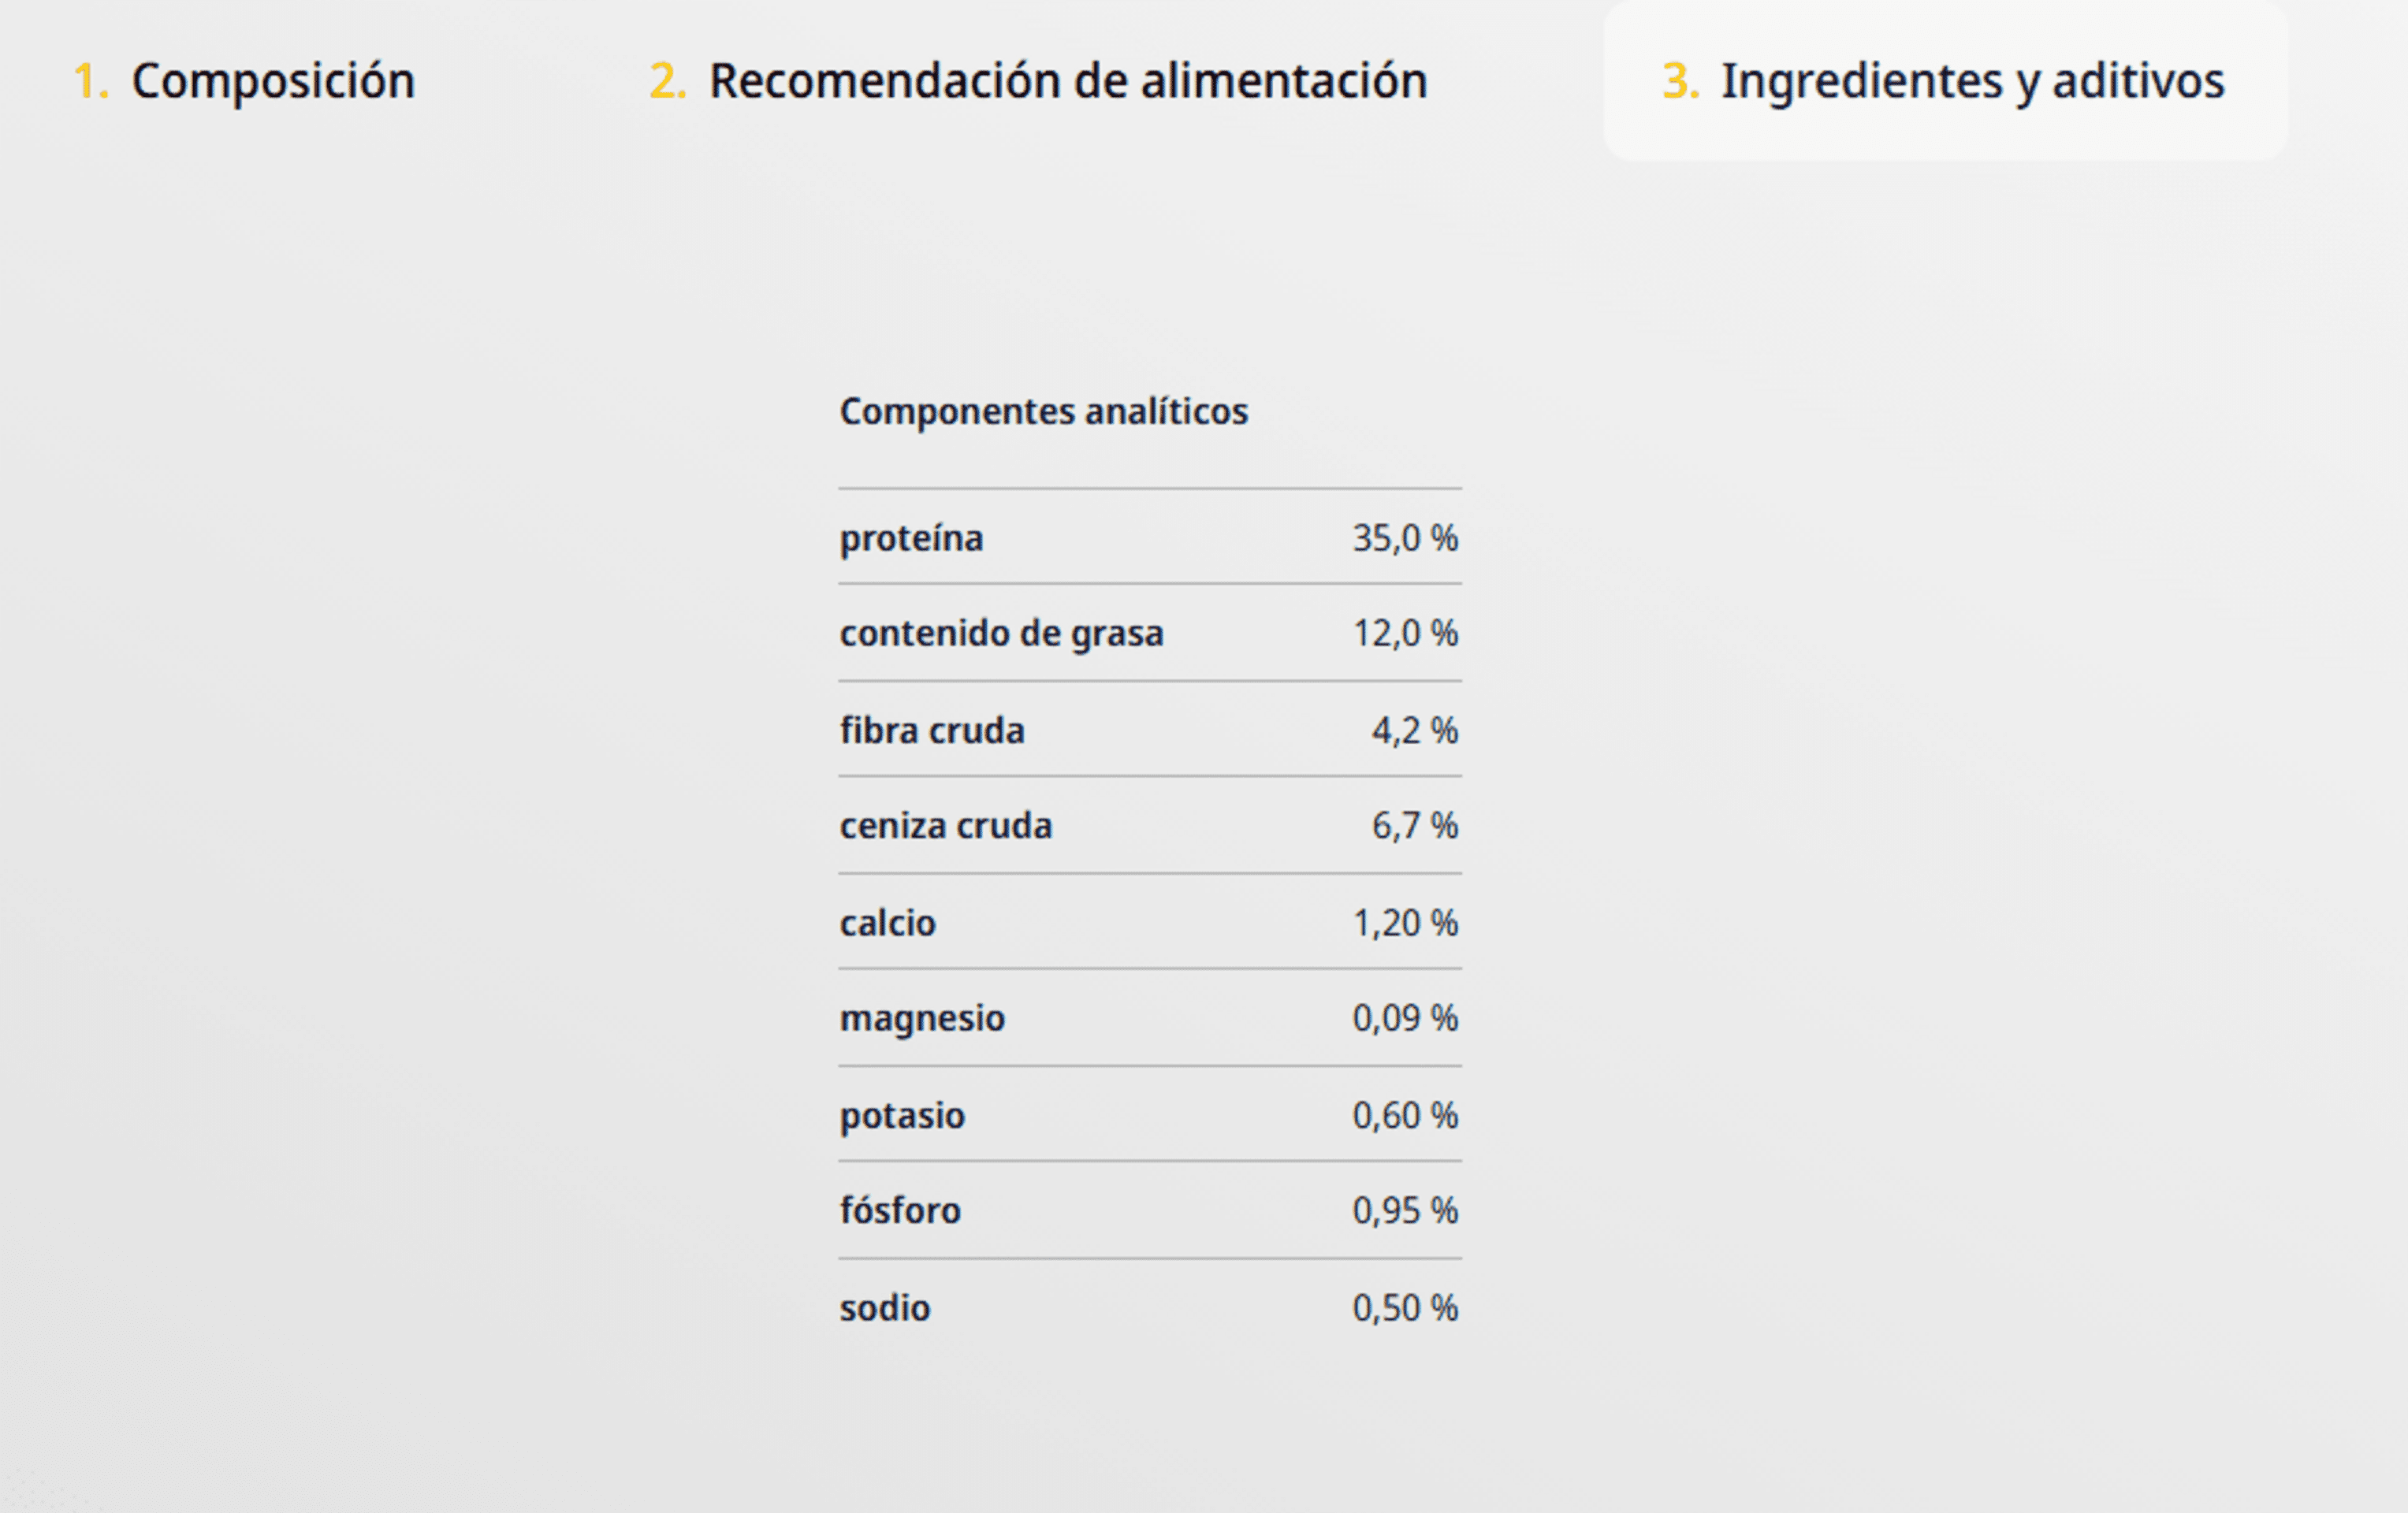The image size is (2408, 1513).
Task: Click the calcio row label
Action: click(887, 923)
